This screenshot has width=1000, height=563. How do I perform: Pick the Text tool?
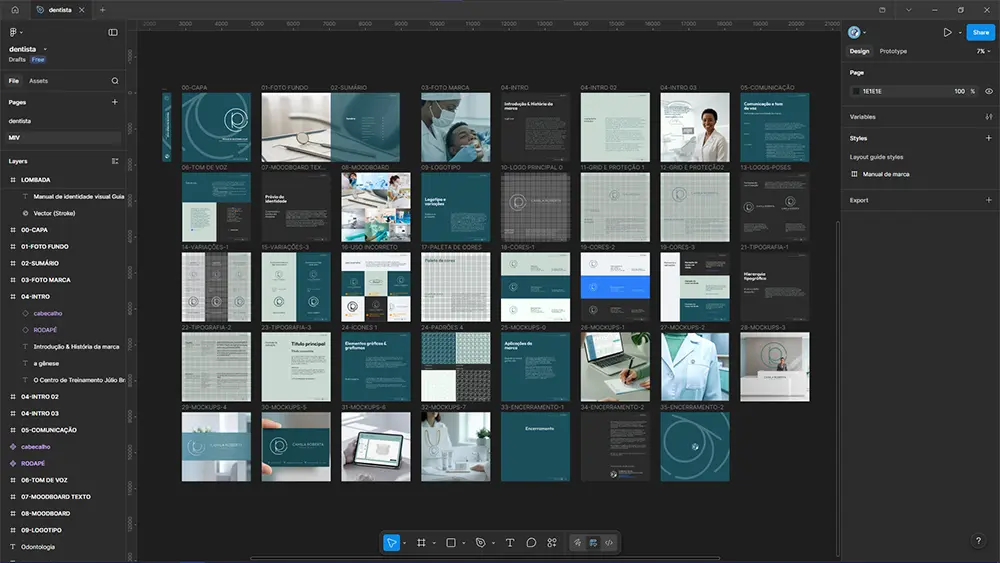tap(510, 543)
